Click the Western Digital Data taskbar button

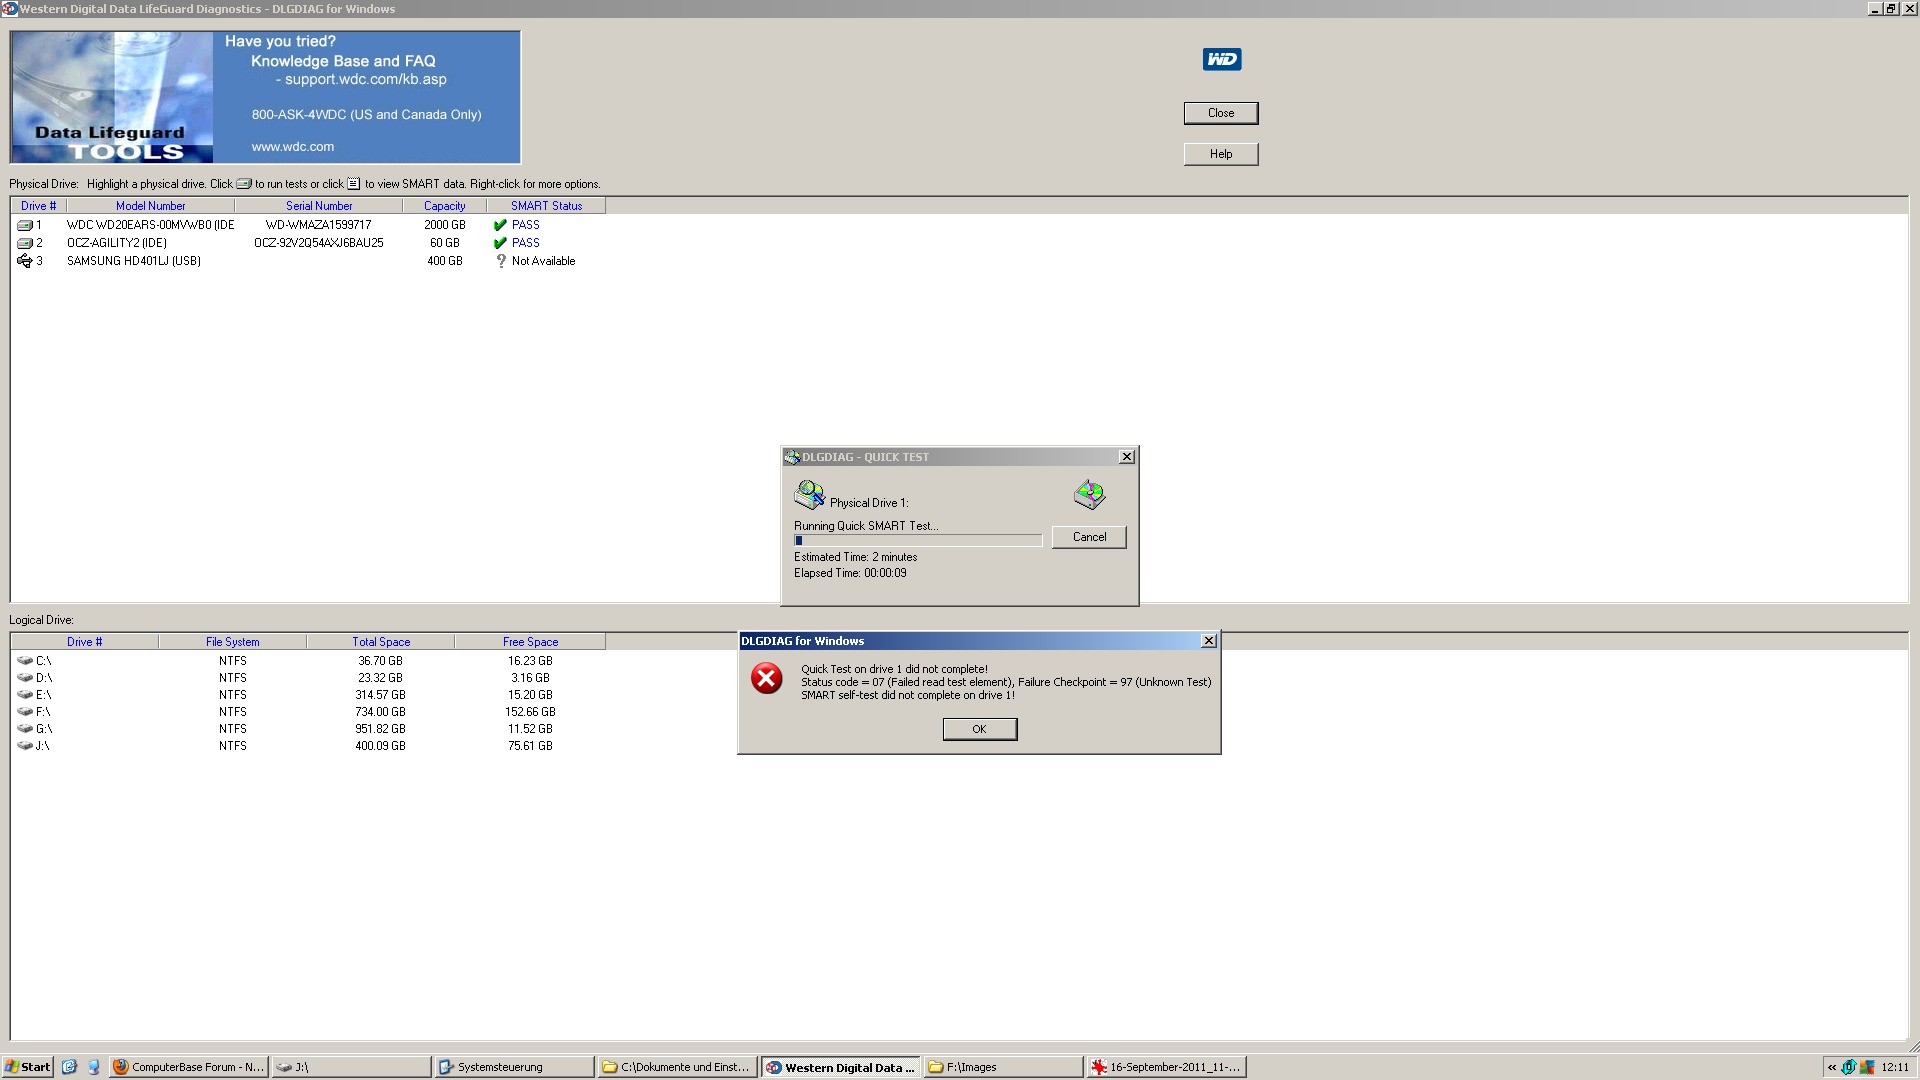point(840,1067)
